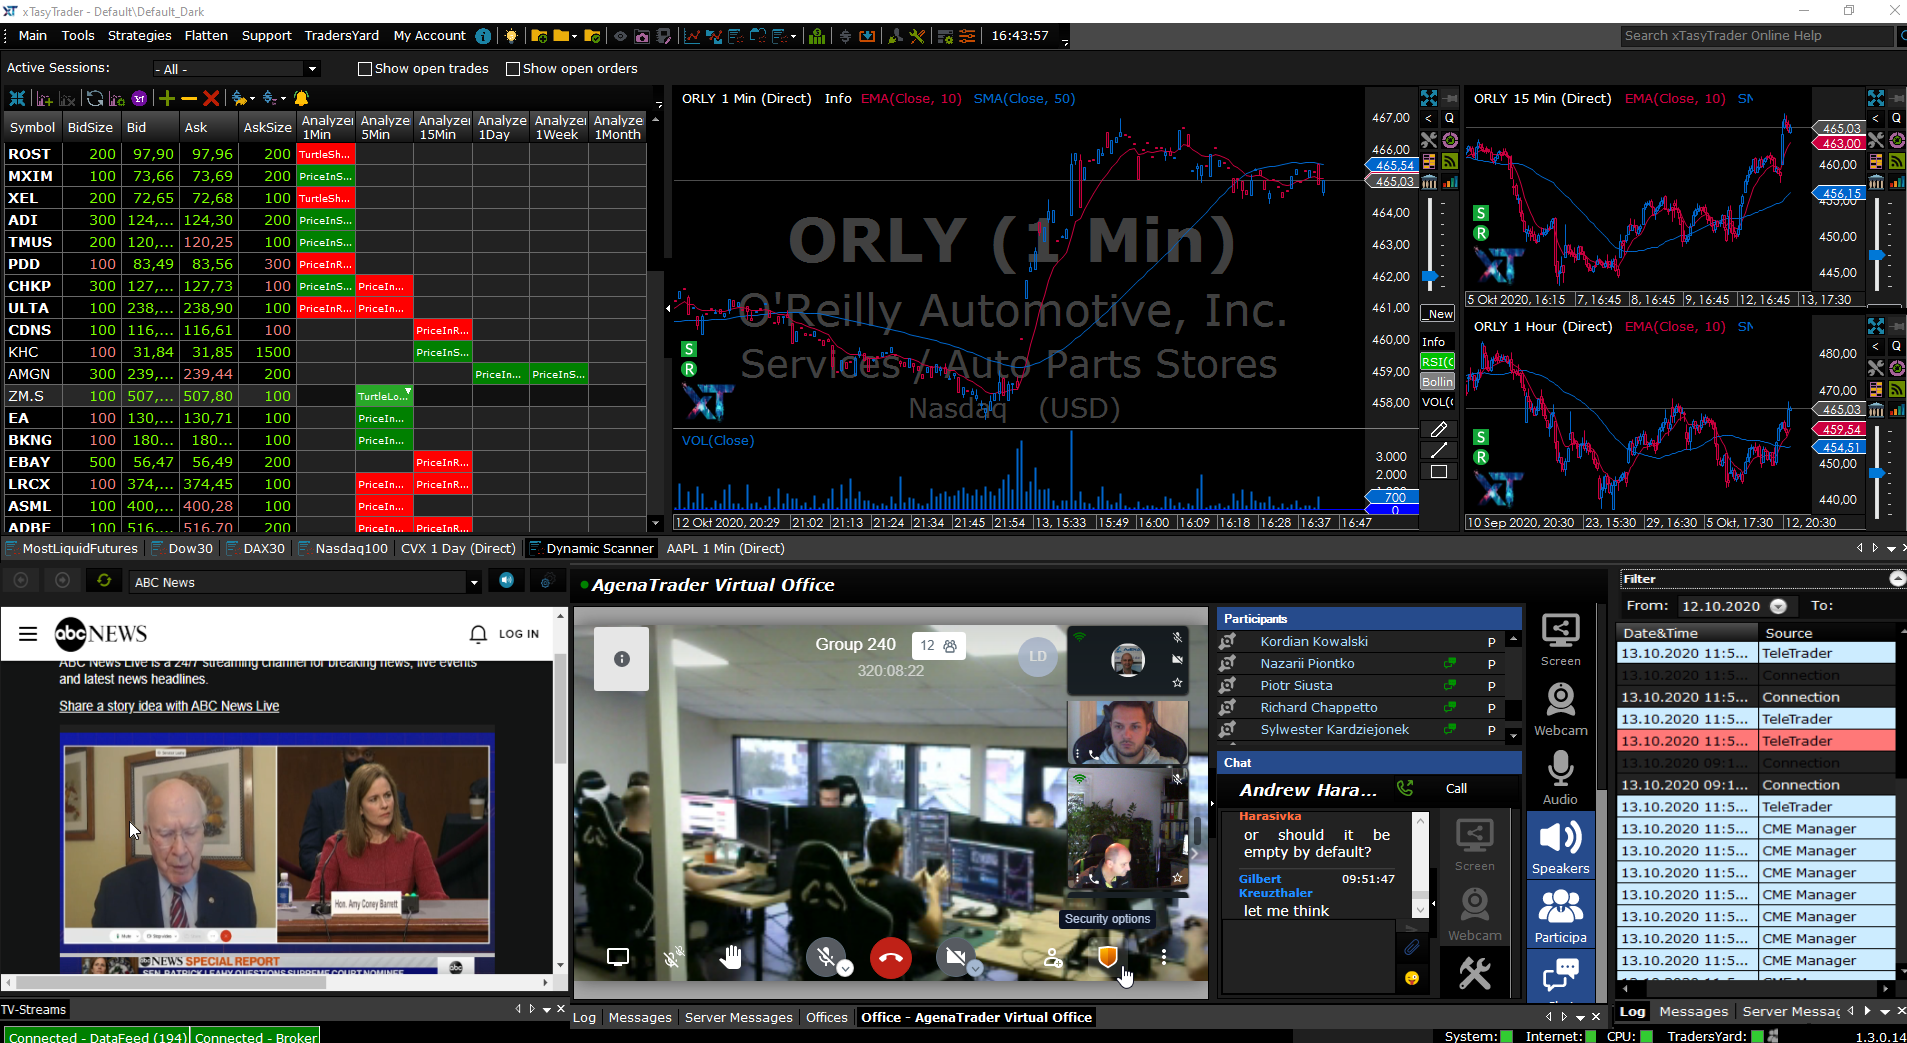Image resolution: width=1907 pixels, height=1043 pixels.
Task: Click the _New button beside chart
Action: (1438, 314)
